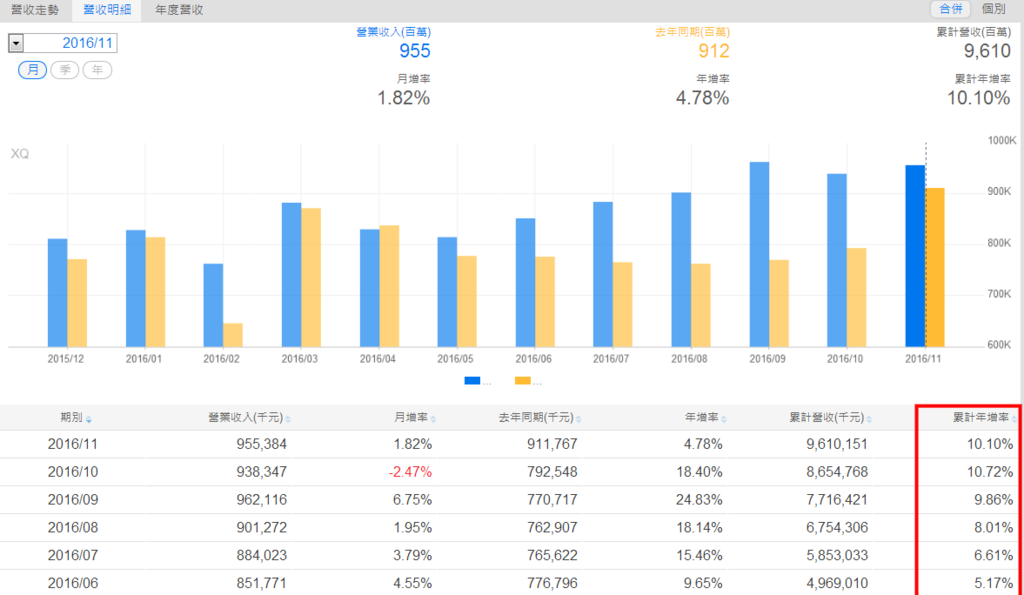The height and width of the screenshot is (595, 1024).
Task: Select the 季 quarterly period button
Action: (65, 70)
